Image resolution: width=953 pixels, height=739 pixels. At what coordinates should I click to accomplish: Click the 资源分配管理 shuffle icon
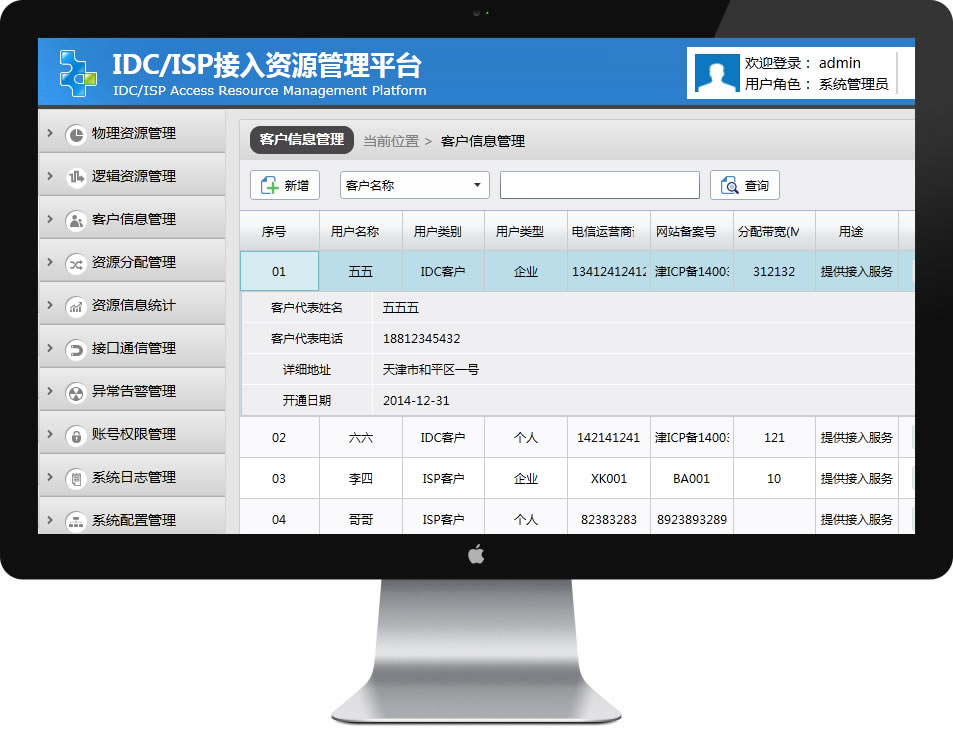click(75, 263)
